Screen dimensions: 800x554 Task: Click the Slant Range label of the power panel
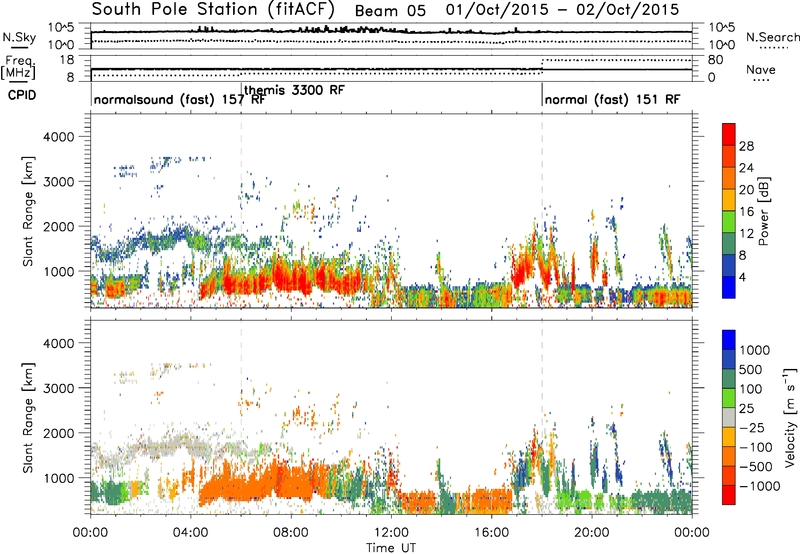coord(28,211)
